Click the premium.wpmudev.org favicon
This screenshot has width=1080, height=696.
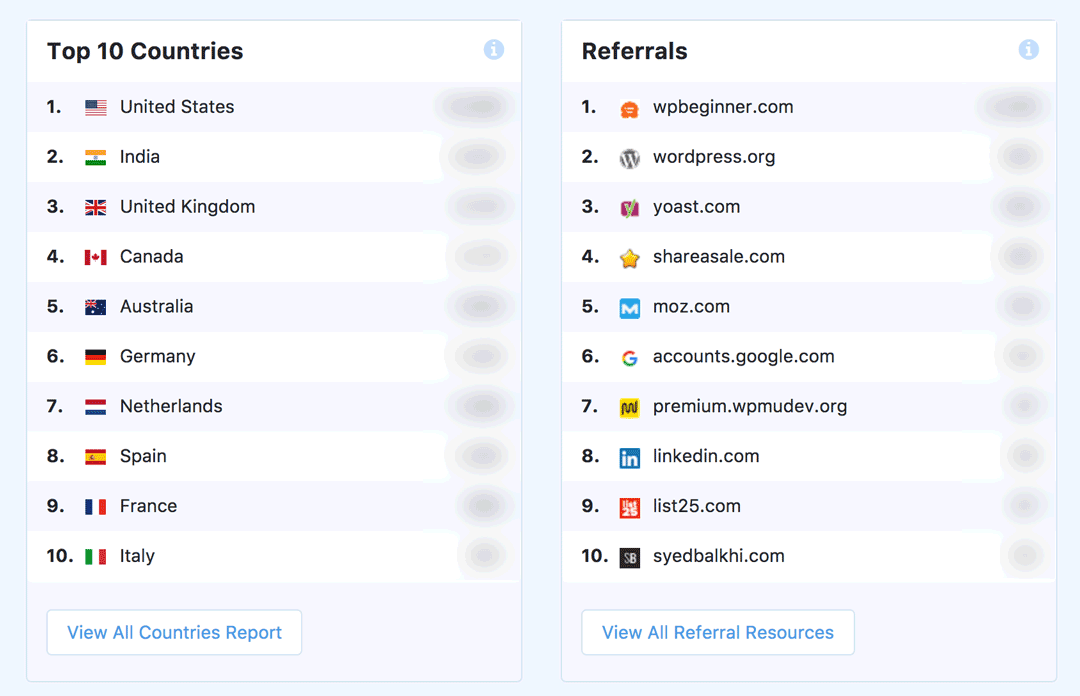point(630,408)
